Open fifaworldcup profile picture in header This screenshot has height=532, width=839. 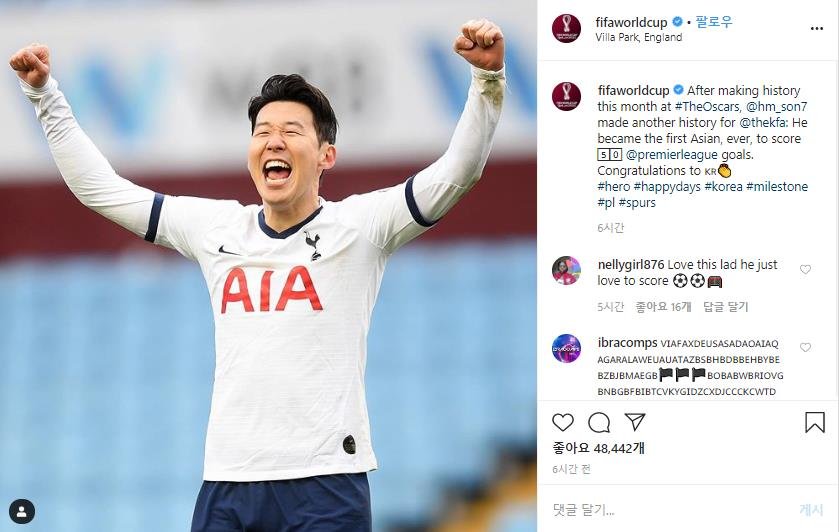(x=566, y=28)
